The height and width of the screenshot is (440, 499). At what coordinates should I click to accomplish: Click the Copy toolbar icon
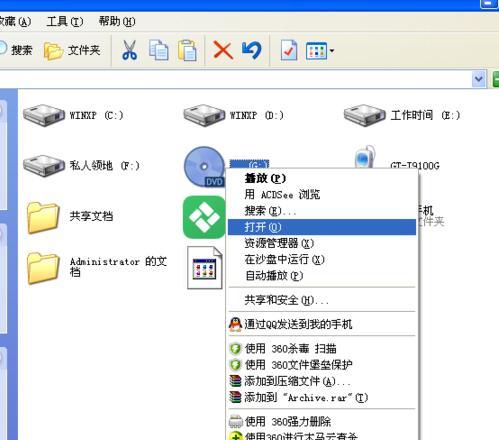coord(158,50)
